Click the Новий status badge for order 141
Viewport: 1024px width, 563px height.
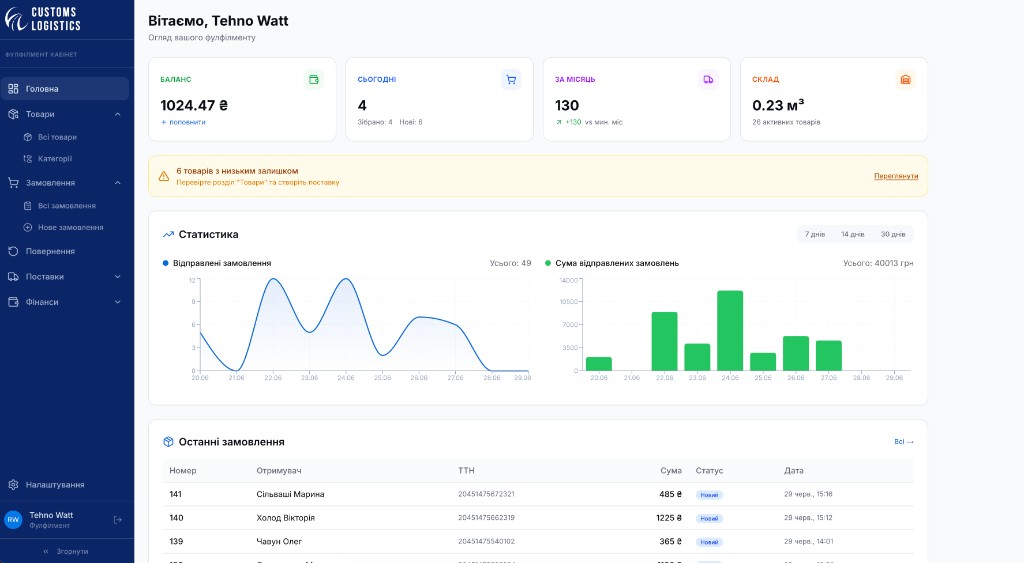pos(709,495)
